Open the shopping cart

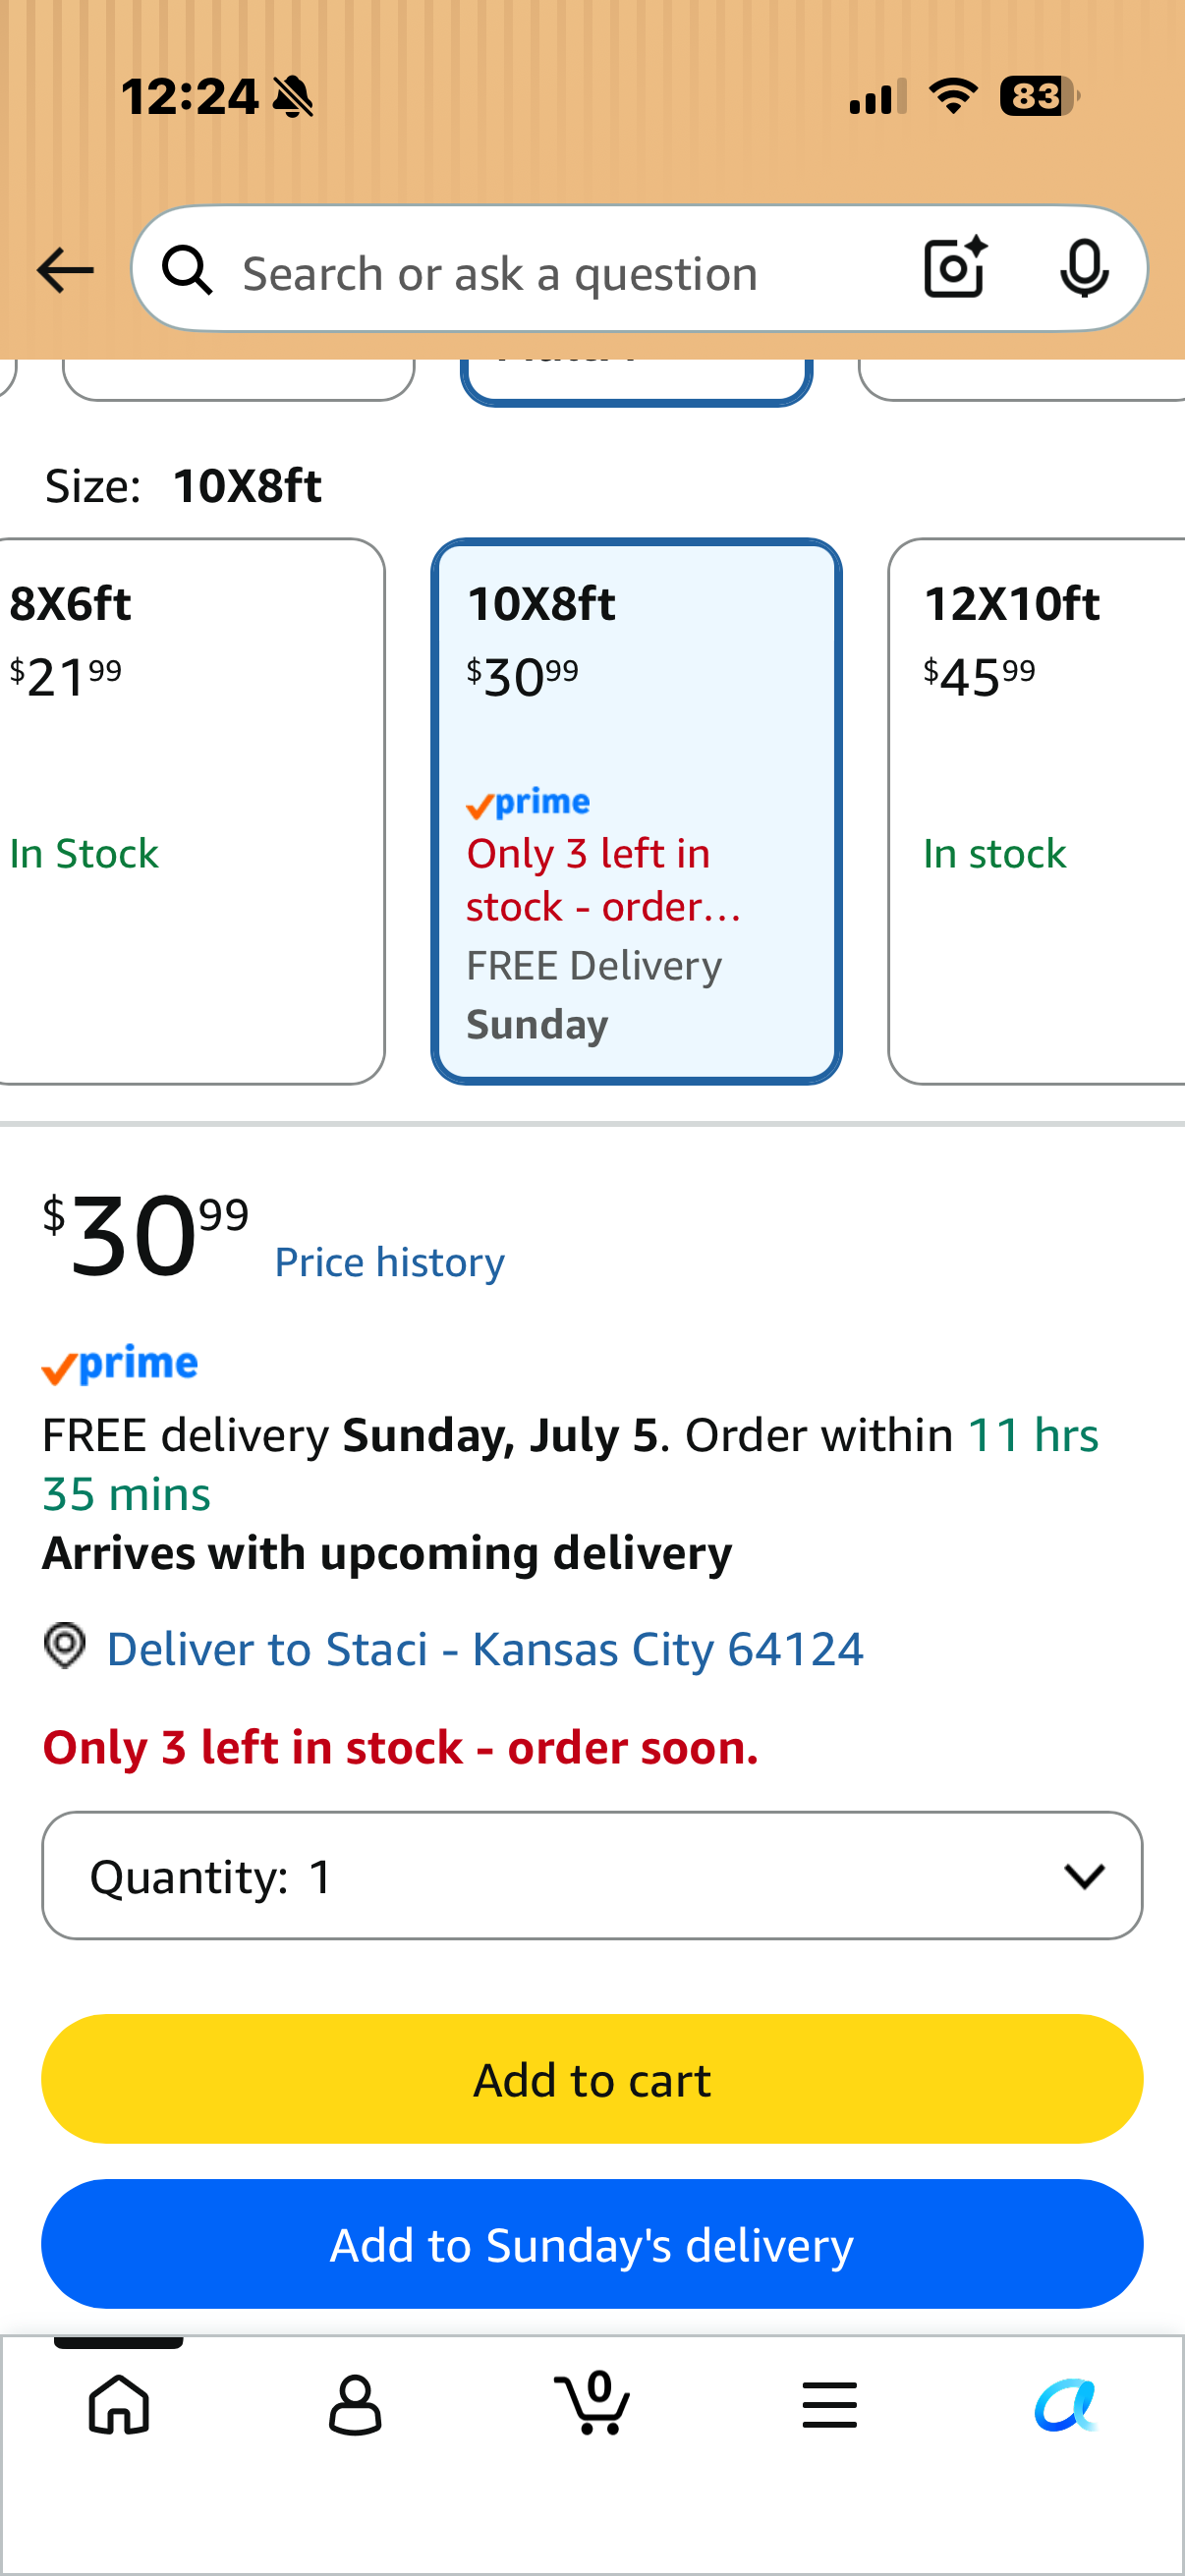coord(592,2402)
